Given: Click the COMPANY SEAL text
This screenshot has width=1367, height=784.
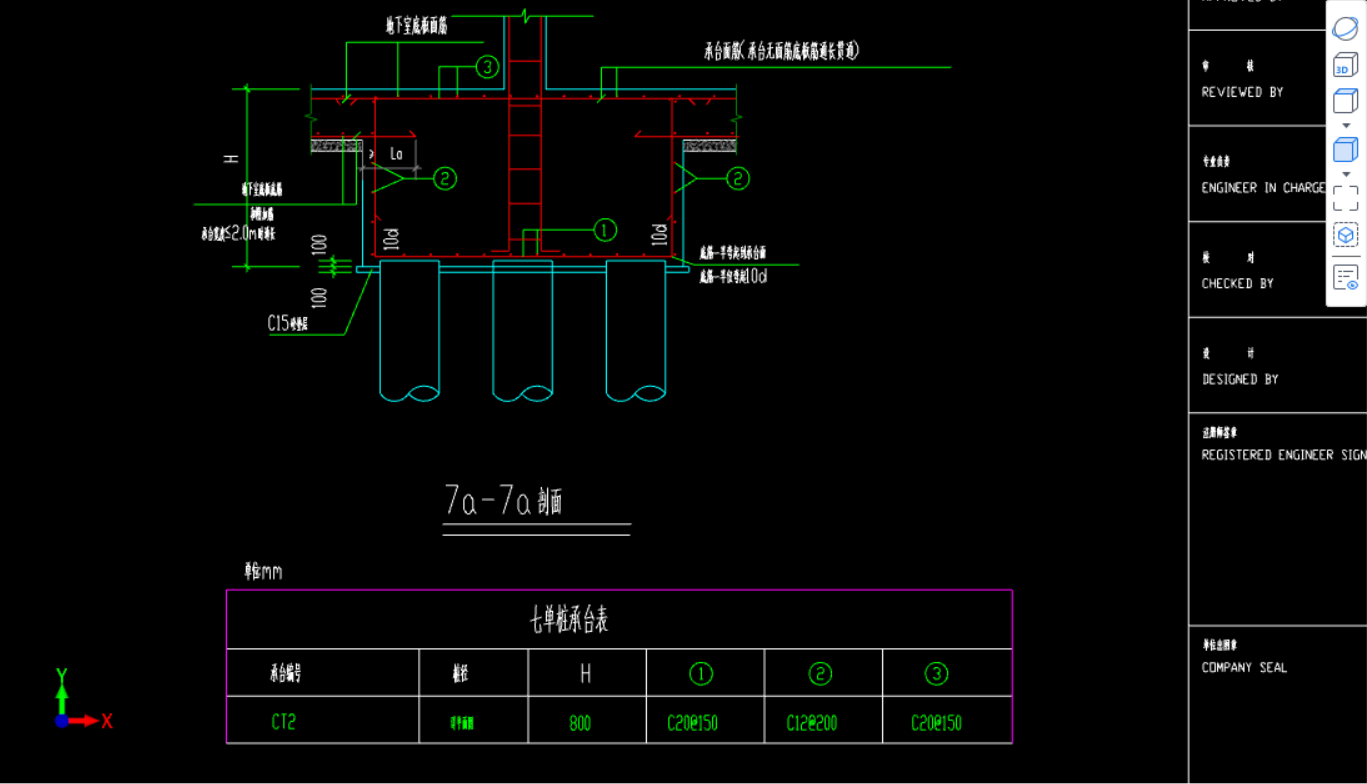Looking at the screenshot, I should 1244,668.
